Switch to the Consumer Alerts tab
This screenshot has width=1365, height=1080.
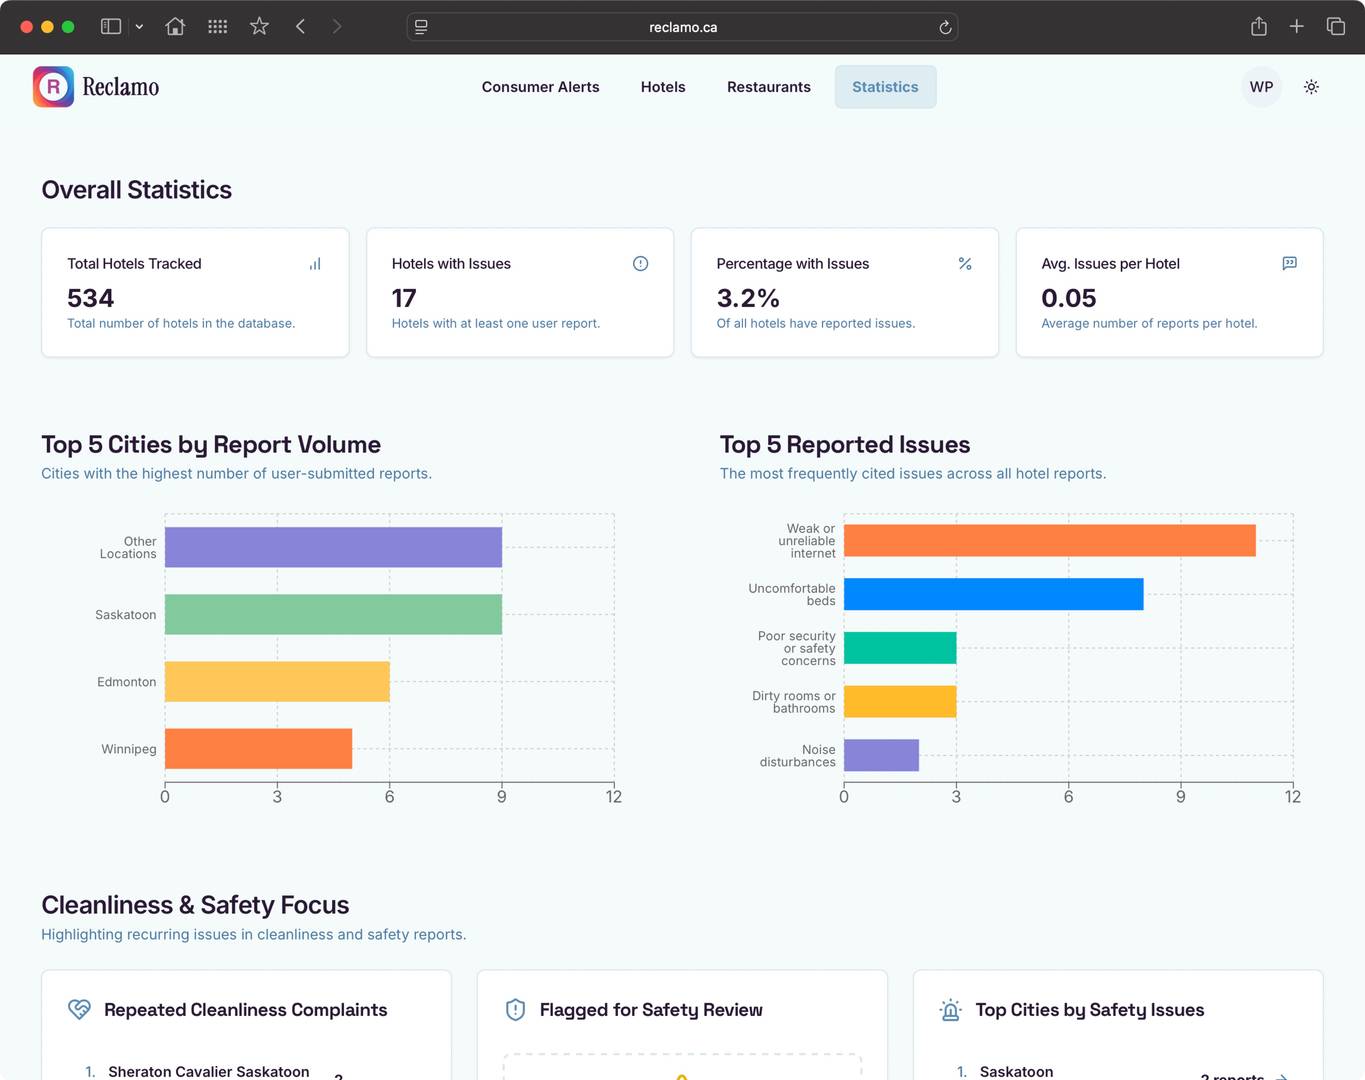point(540,87)
